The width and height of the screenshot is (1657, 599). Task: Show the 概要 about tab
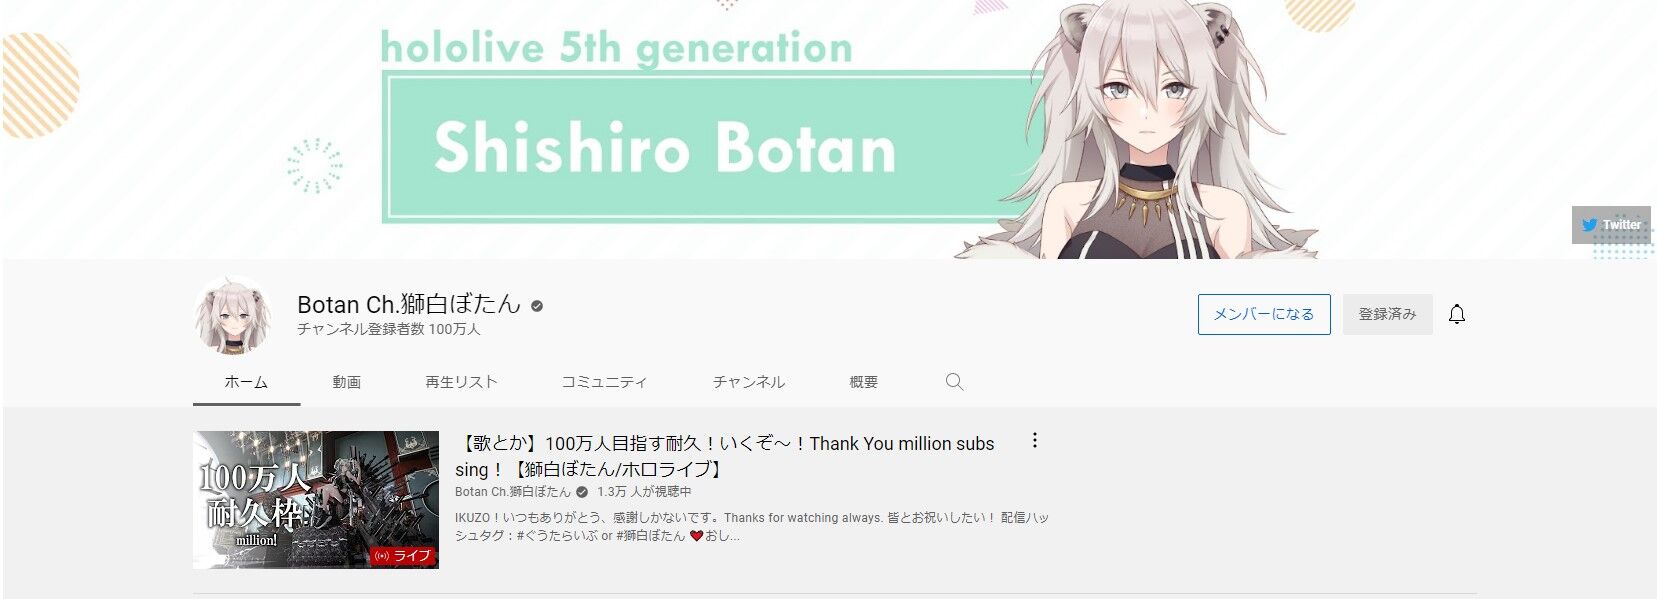pos(863,382)
